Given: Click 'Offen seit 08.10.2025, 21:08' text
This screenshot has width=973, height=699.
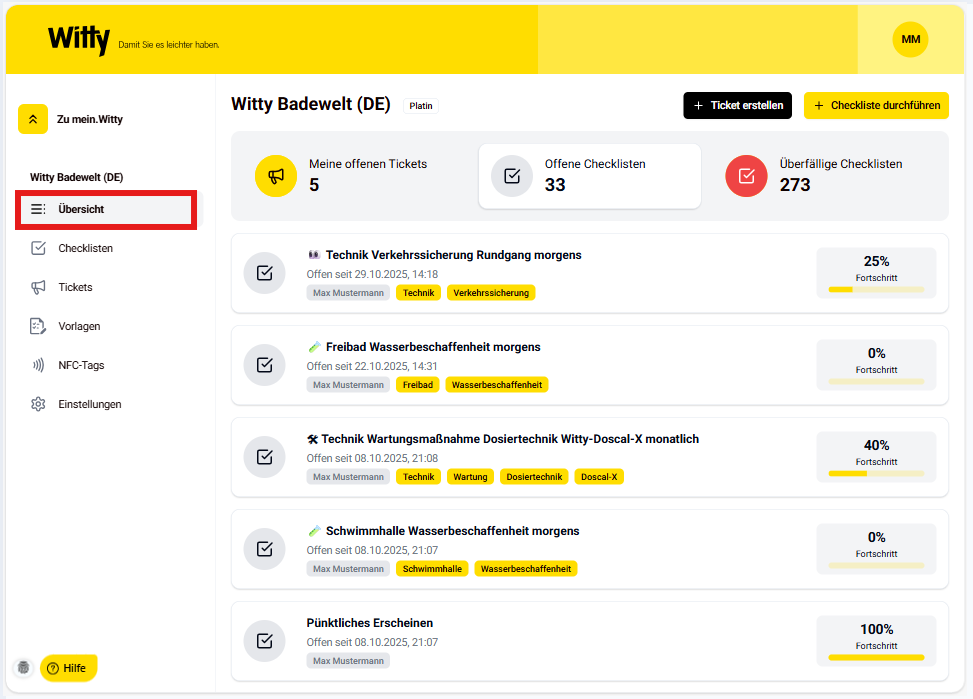Looking at the screenshot, I should click(372, 458).
